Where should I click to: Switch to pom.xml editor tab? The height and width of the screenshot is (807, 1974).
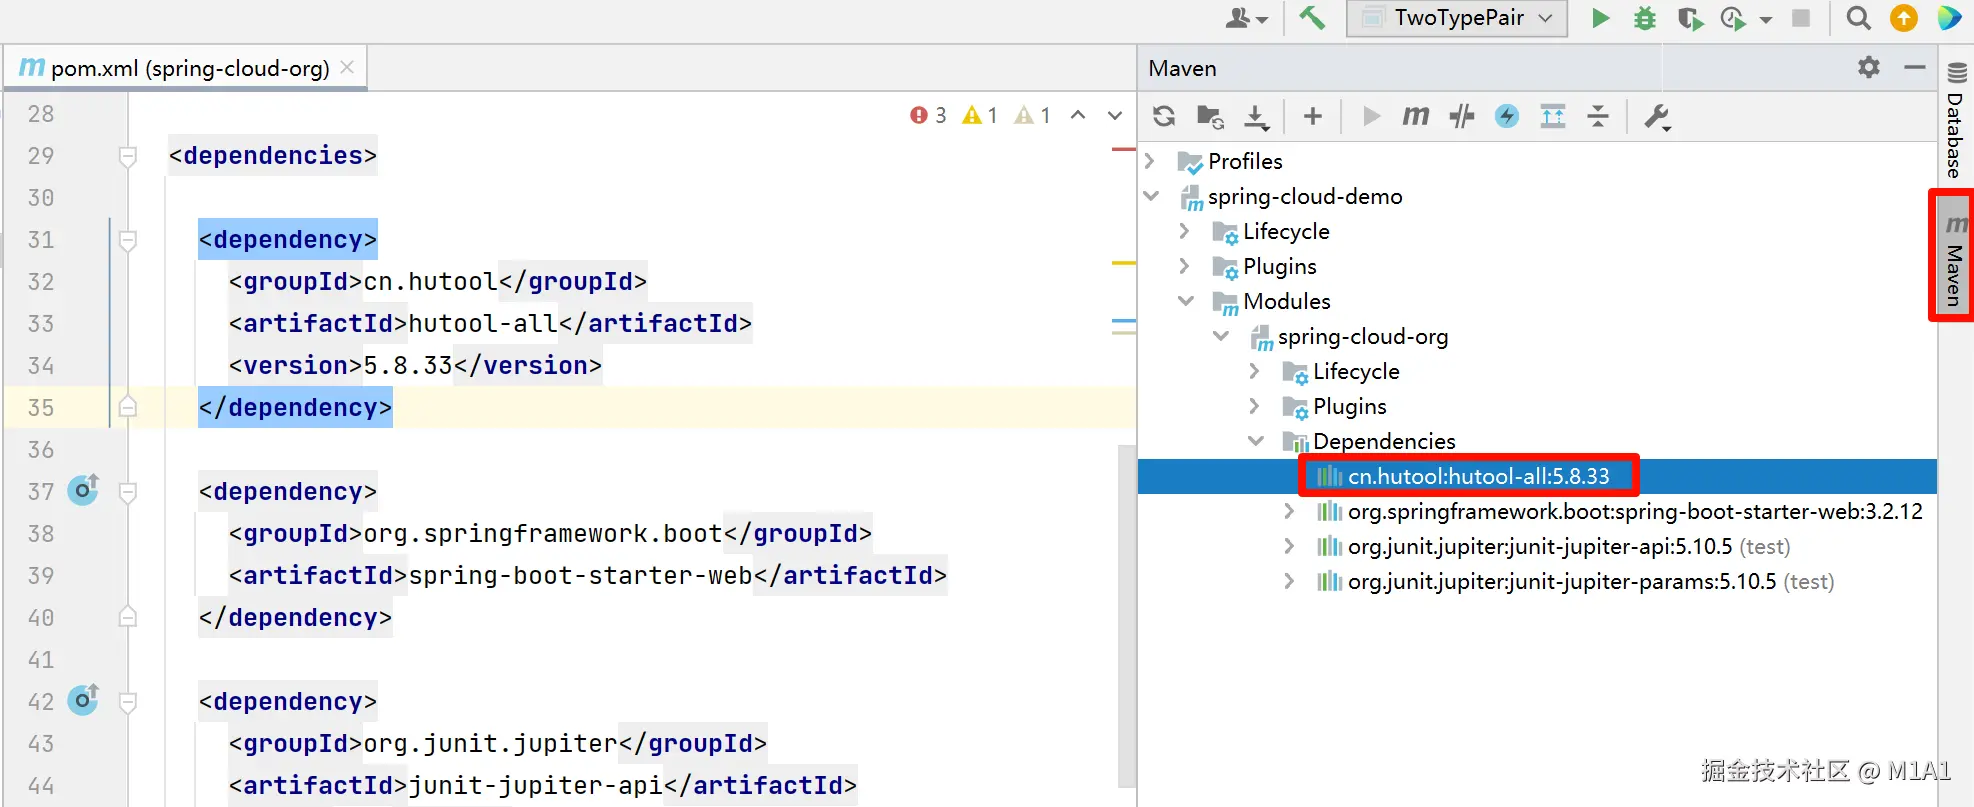pyautogui.click(x=190, y=68)
